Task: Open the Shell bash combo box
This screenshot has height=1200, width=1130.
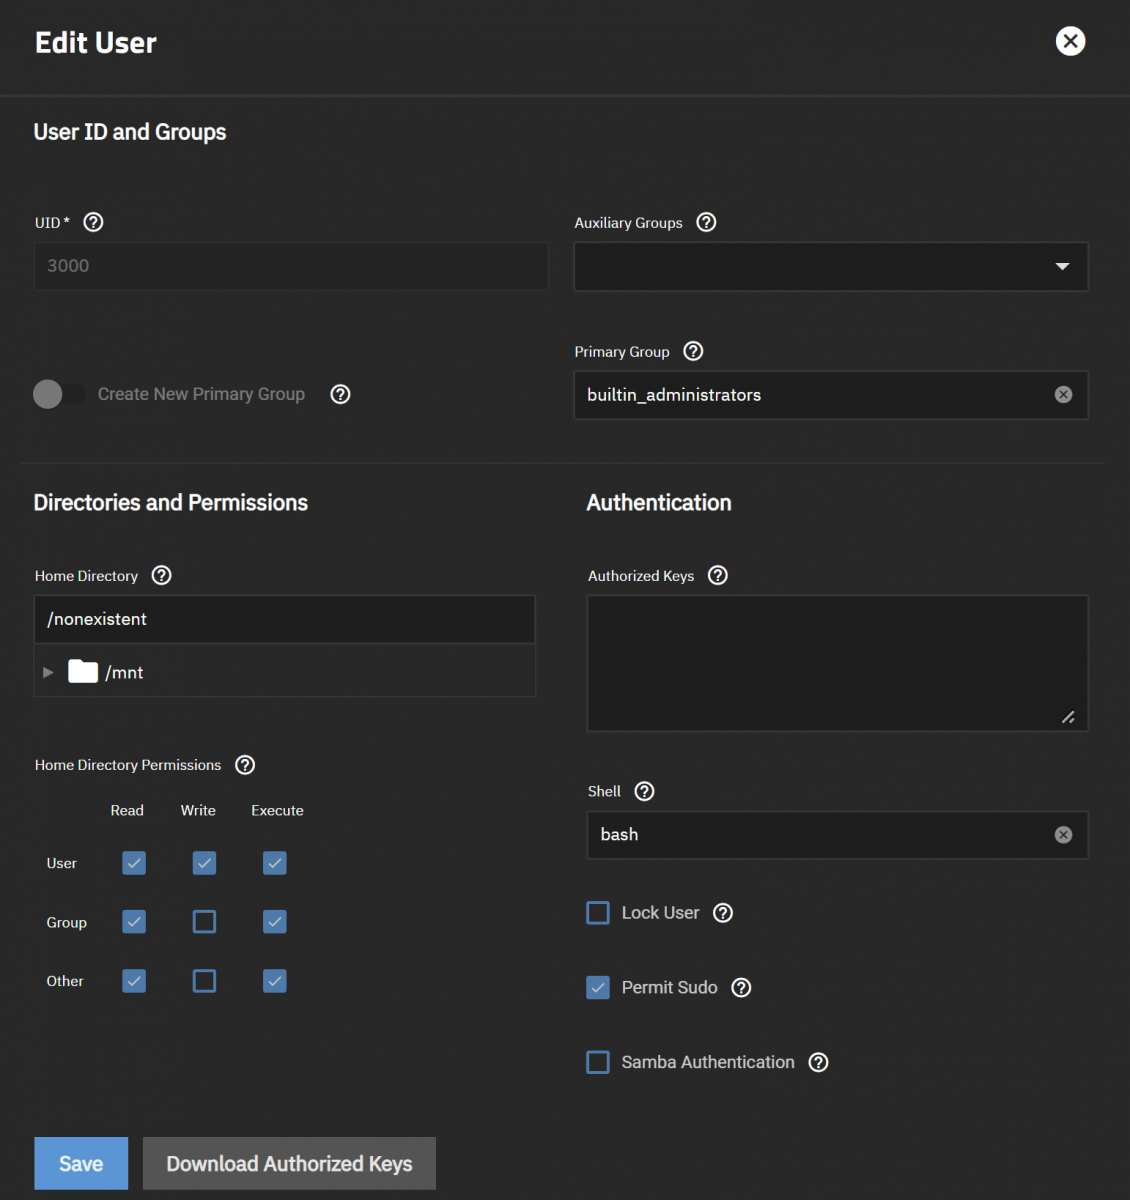Action: pos(837,835)
